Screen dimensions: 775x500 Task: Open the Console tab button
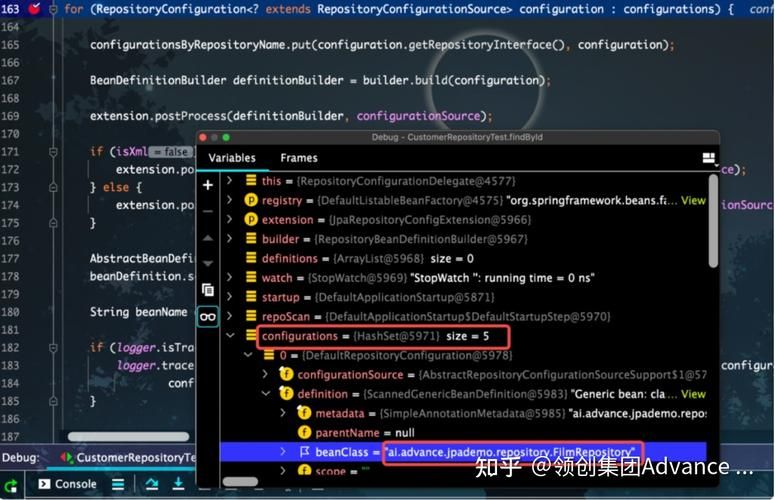tap(68, 484)
